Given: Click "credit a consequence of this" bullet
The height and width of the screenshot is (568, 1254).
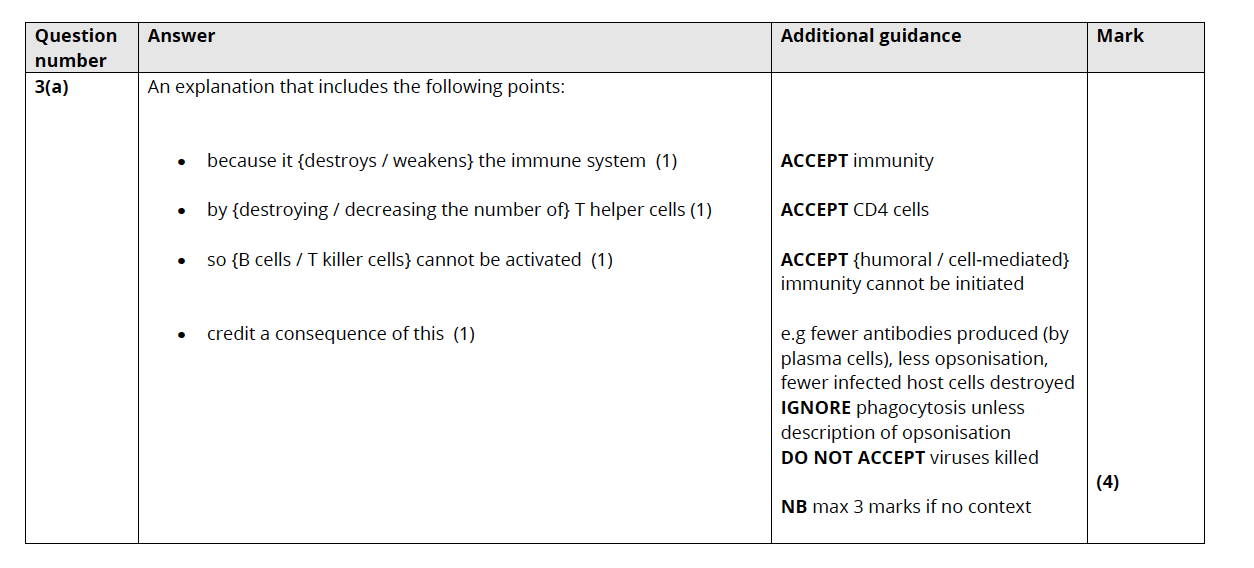Looking at the screenshot, I should coord(340,334).
